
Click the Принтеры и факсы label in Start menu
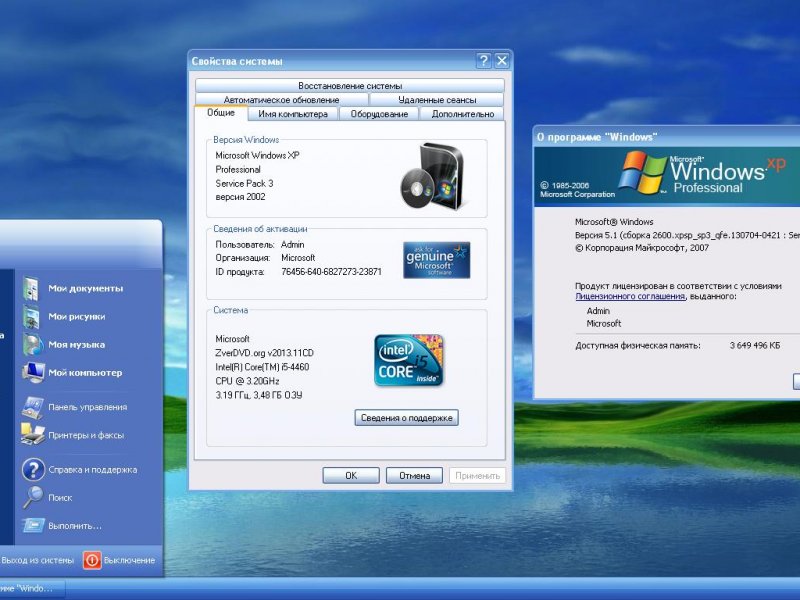86,435
